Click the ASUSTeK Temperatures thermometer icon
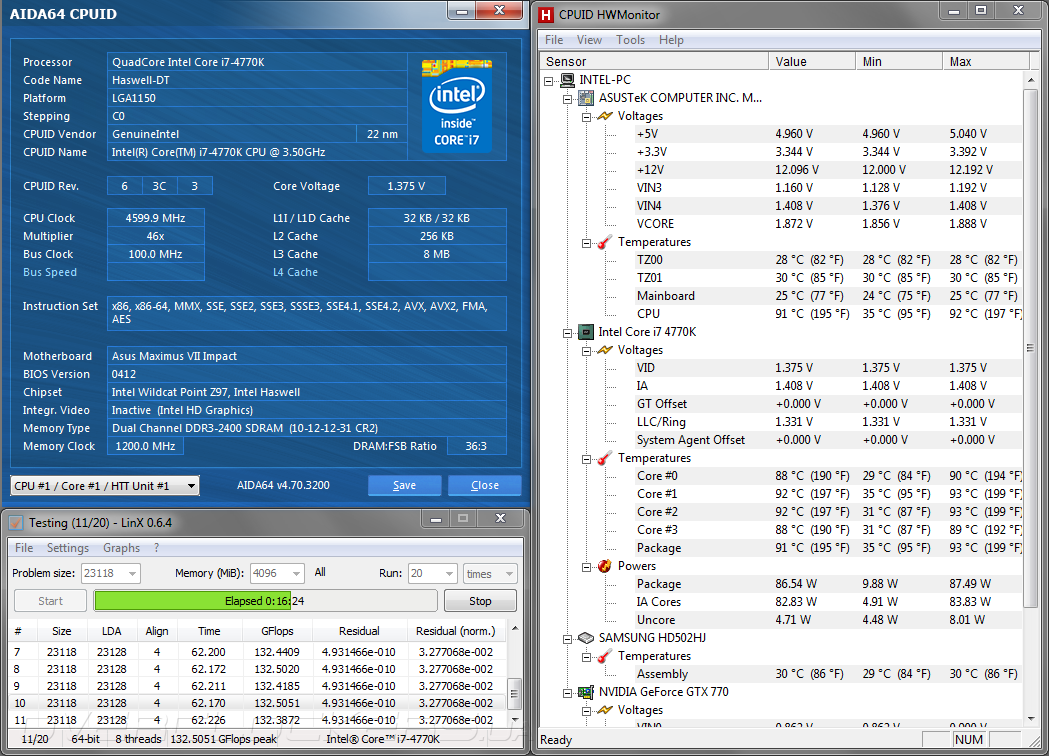 [x=605, y=242]
